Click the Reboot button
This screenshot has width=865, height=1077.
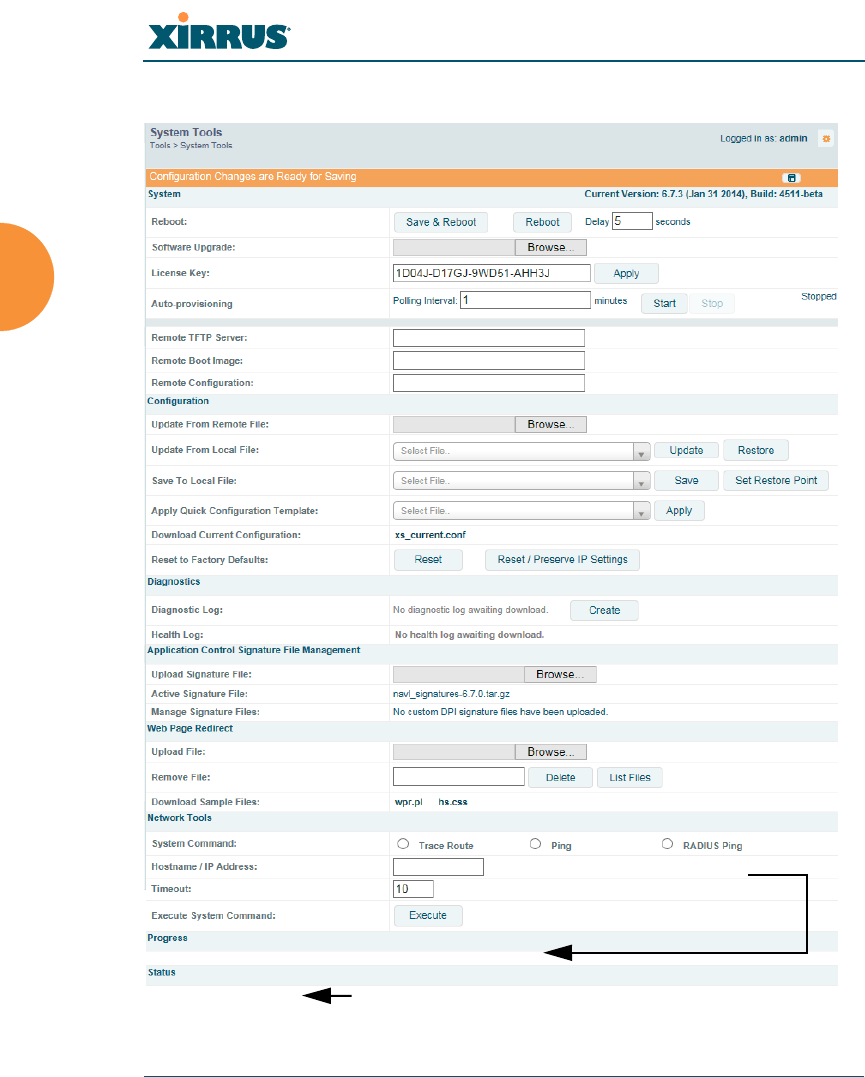click(x=542, y=223)
